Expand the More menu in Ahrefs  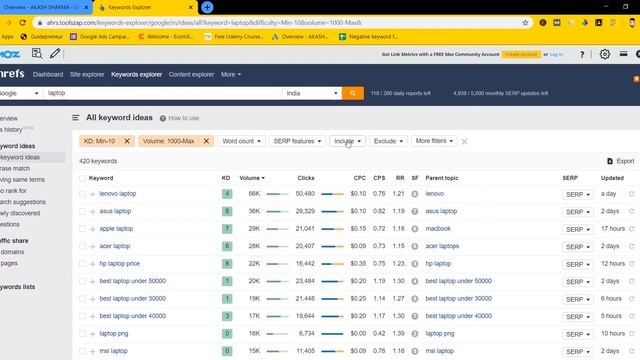pos(231,75)
